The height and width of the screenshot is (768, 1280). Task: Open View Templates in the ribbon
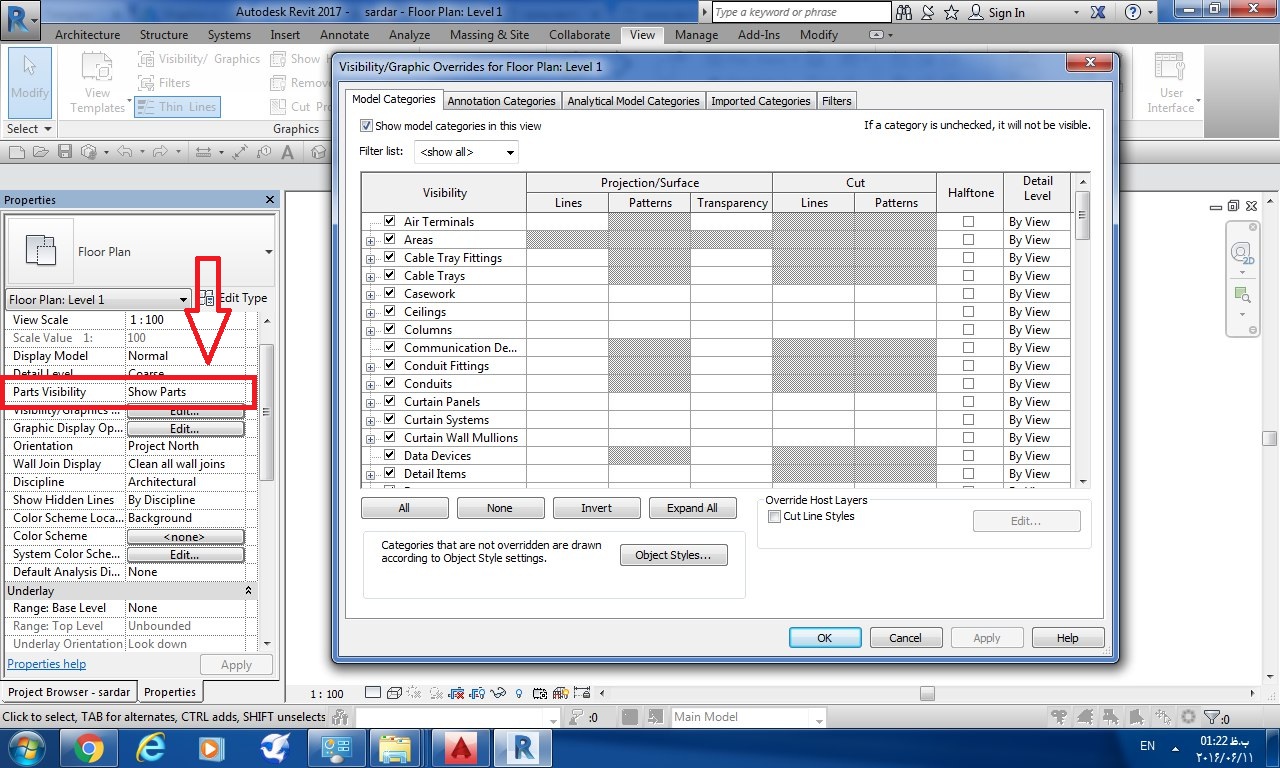pyautogui.click(x=97, y=82)
